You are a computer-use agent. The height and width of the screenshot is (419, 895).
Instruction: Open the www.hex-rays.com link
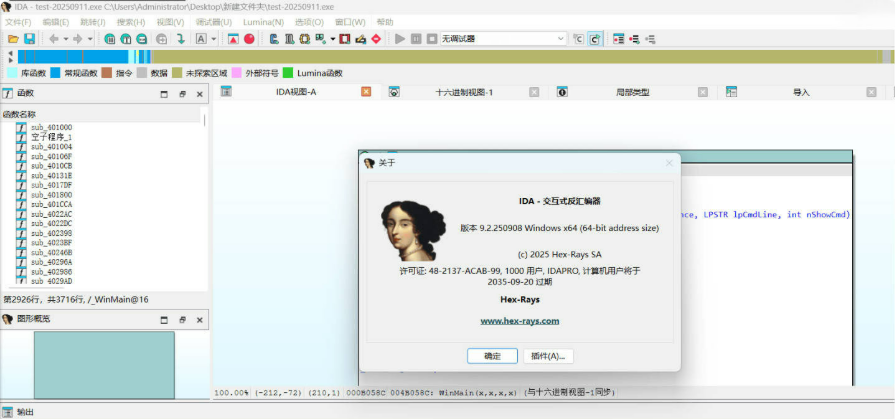click(519, 321)
